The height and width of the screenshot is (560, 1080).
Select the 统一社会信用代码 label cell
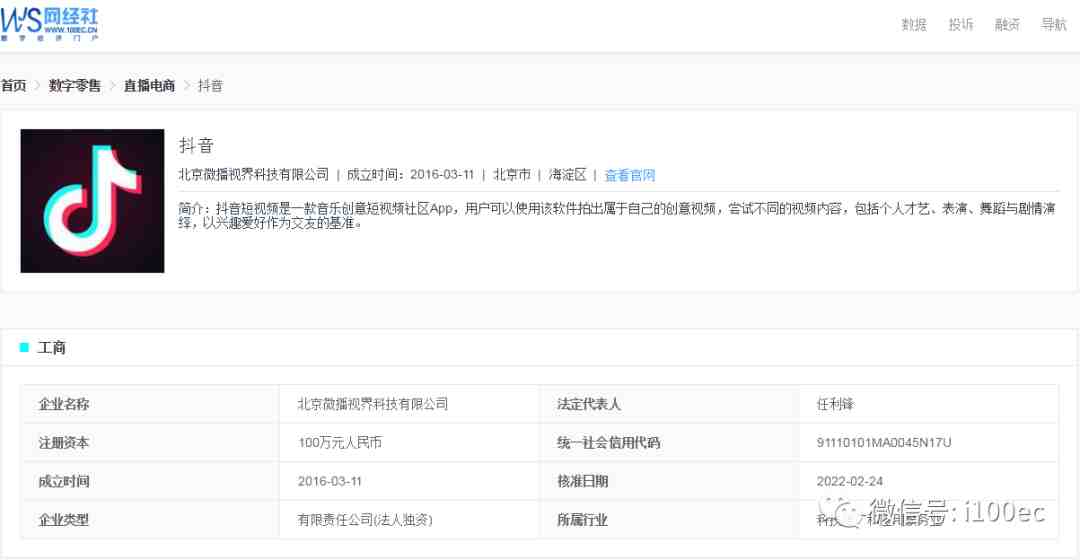[669, 443]
